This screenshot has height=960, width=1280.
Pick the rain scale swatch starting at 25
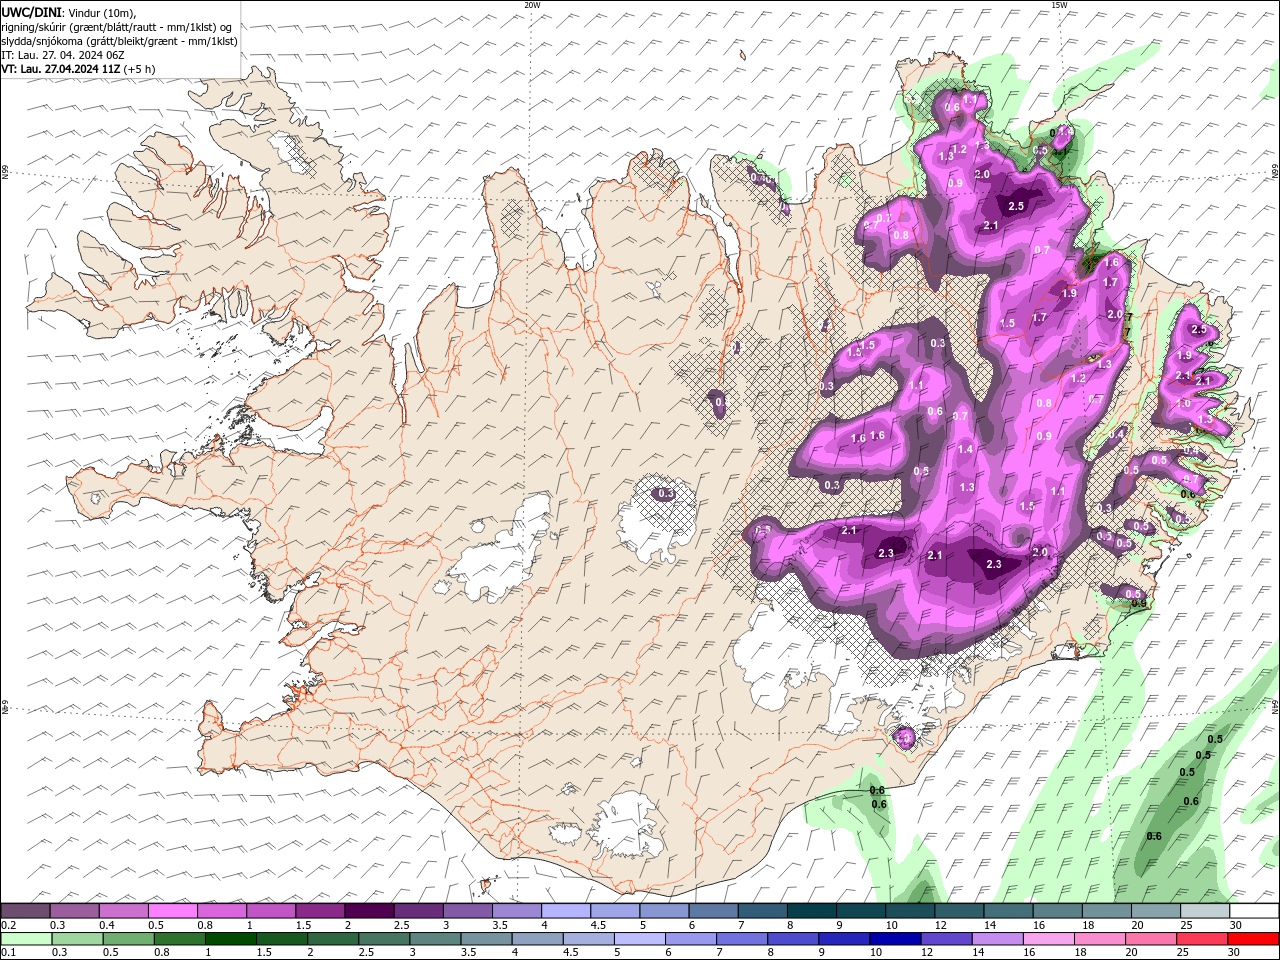1202,939
